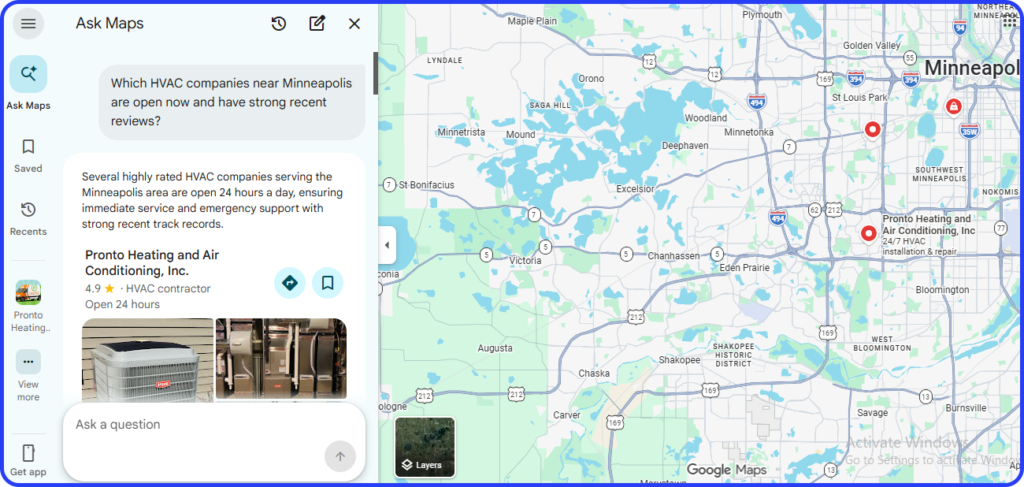1024x487 pixels.
Task: Open Saved places in the sidebar
Action: click(28, 155)
